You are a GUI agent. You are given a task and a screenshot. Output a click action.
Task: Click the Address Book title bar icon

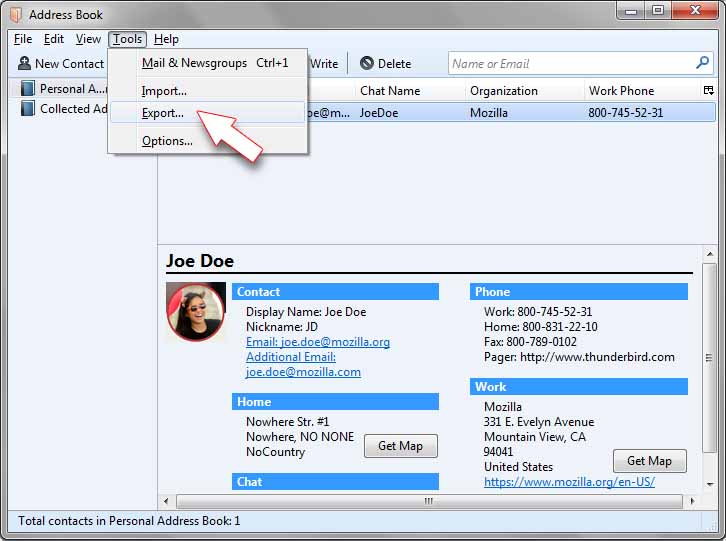coord(16,14)
